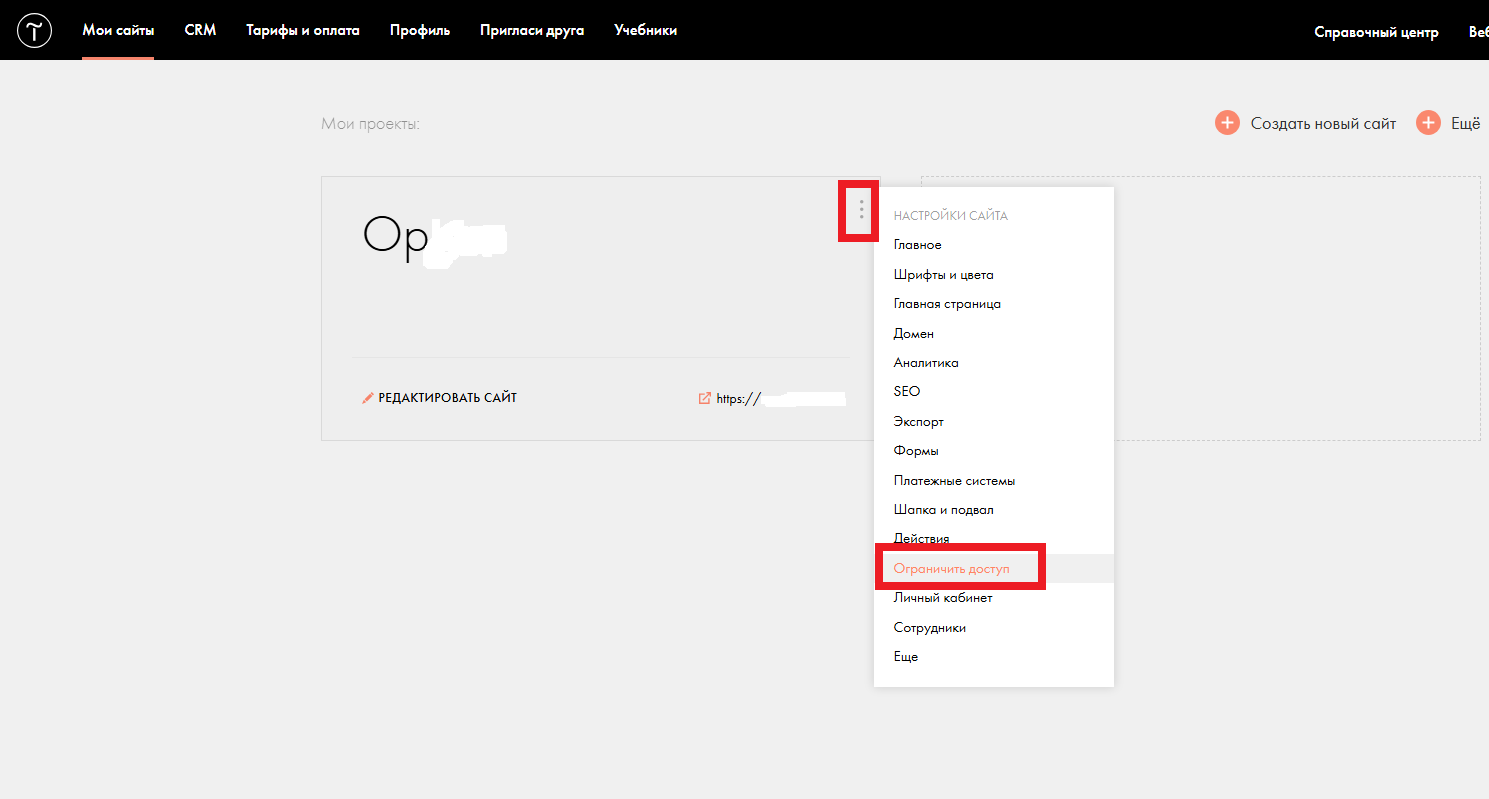Open the Формы menu entry
Screen dimensions: 1489x799
point(916,451)
